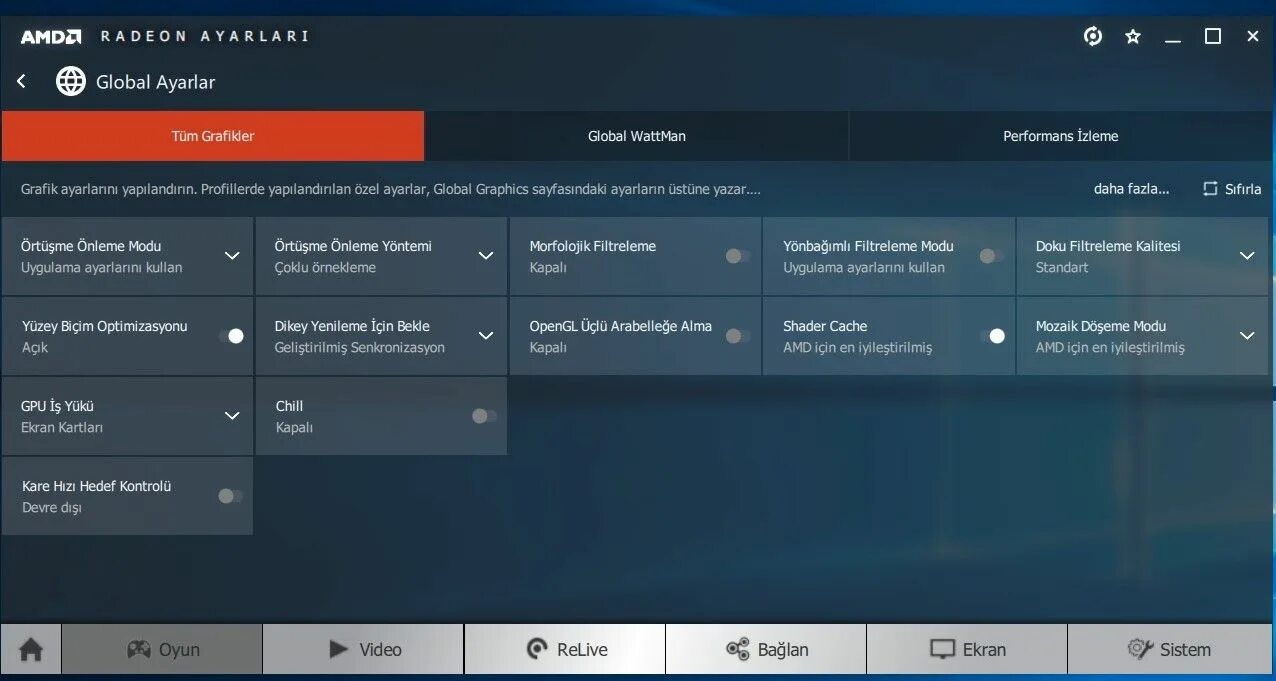Viewport: 1276px width, 681px height.
Task: Expand Örtüşme Önleme Yöntemi dropdown
Action: [486, 256]
